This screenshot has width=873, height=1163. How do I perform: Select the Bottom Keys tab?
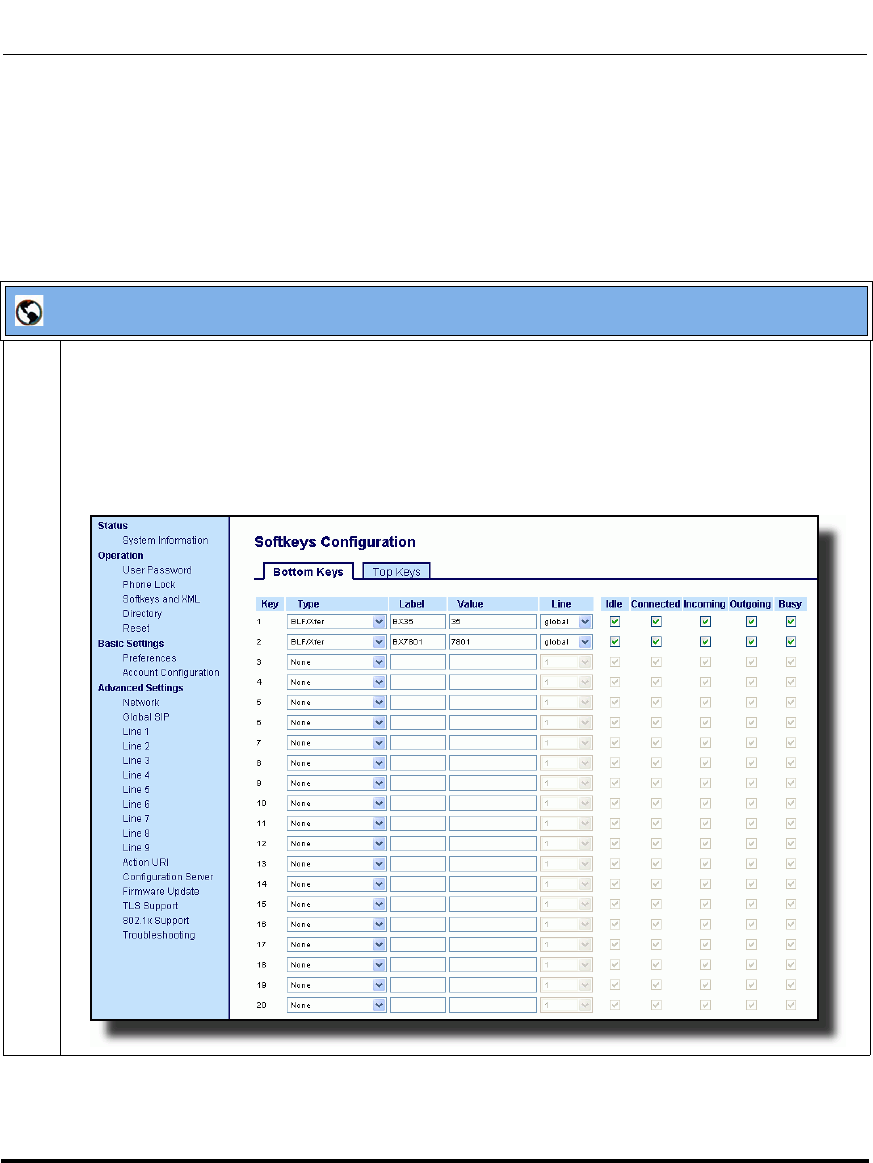click(308, 571)
